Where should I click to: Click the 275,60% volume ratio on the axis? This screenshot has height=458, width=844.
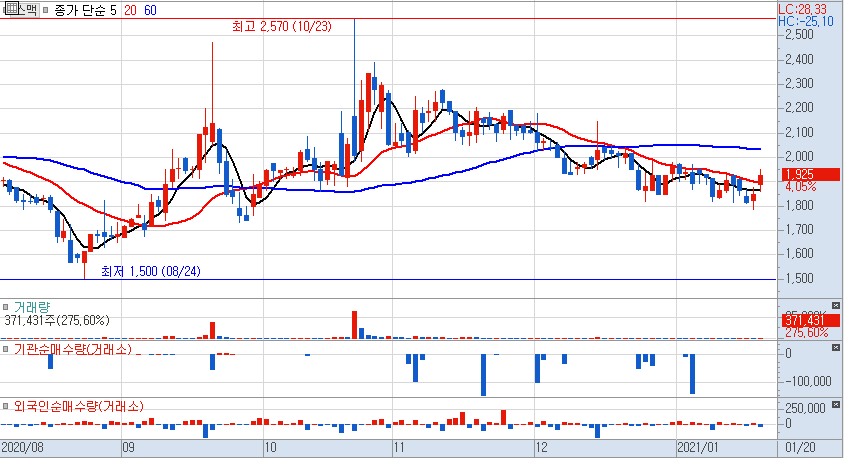pos(807,333)
